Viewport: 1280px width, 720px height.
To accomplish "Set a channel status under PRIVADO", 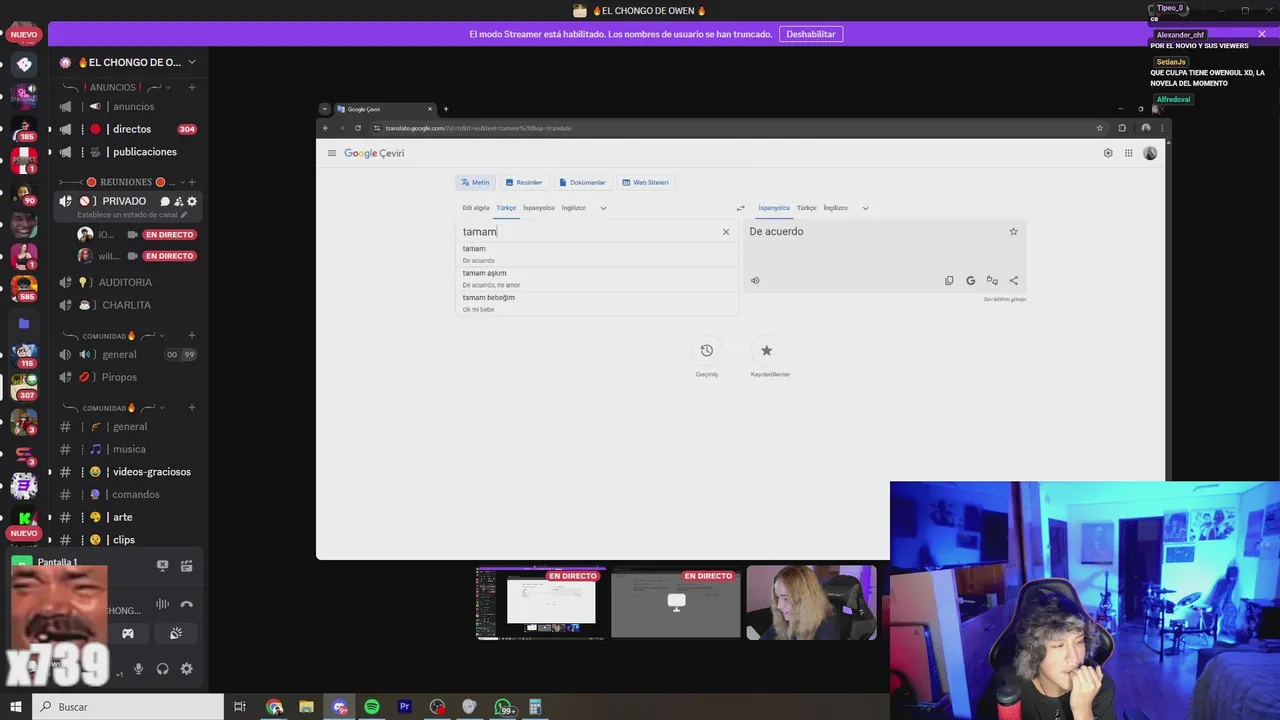I will tap(133, 215).
